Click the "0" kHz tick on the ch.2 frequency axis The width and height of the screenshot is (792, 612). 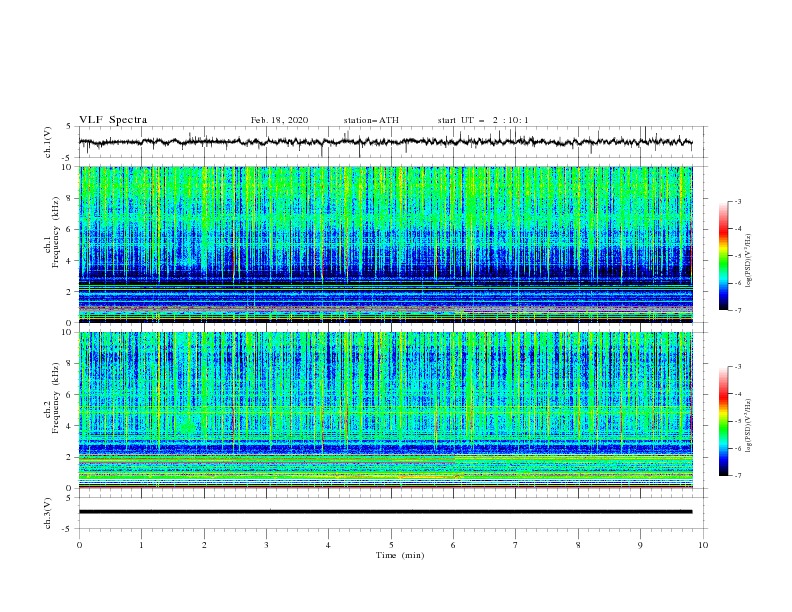pos(71,488)
